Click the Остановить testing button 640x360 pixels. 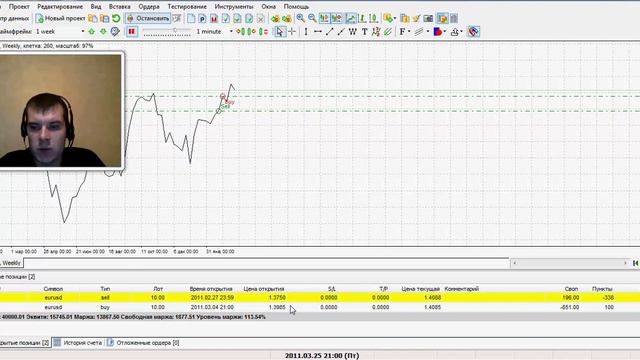coord(148,18)
